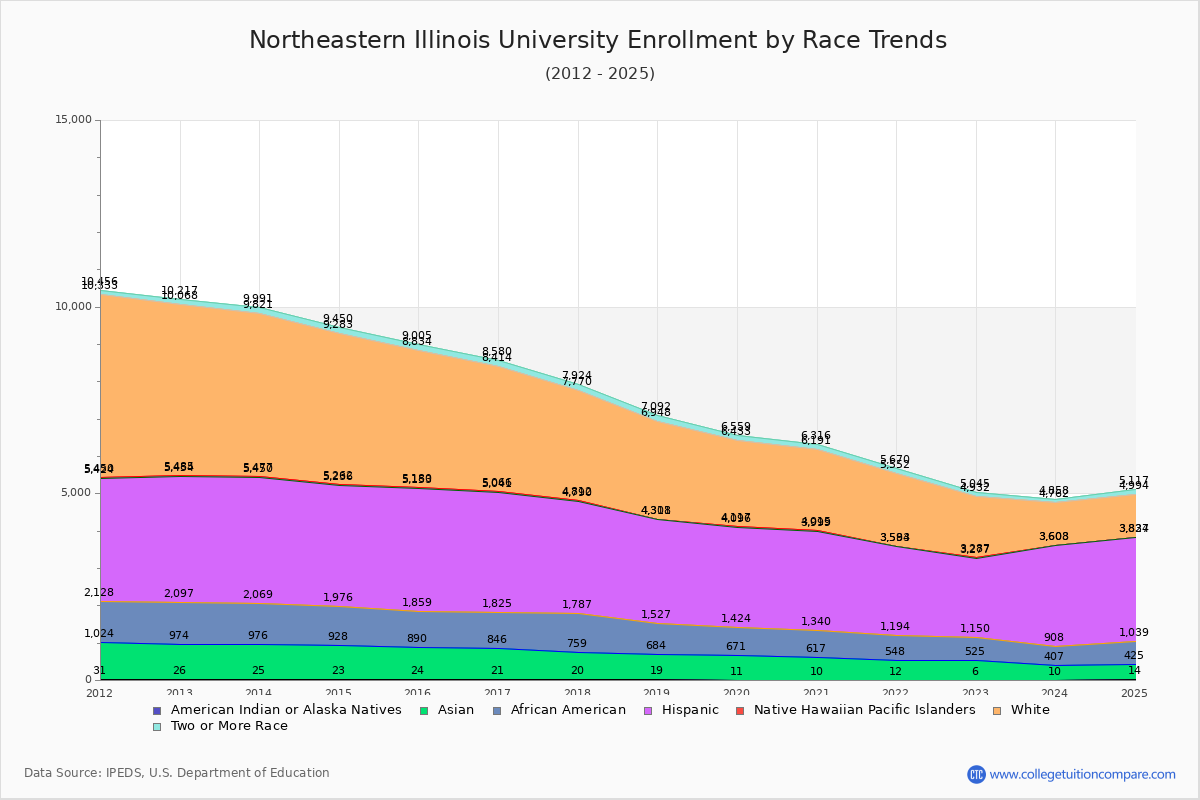Toggle the Asian series legend entry
1200x800 pixels.
[x=447, y=710]
